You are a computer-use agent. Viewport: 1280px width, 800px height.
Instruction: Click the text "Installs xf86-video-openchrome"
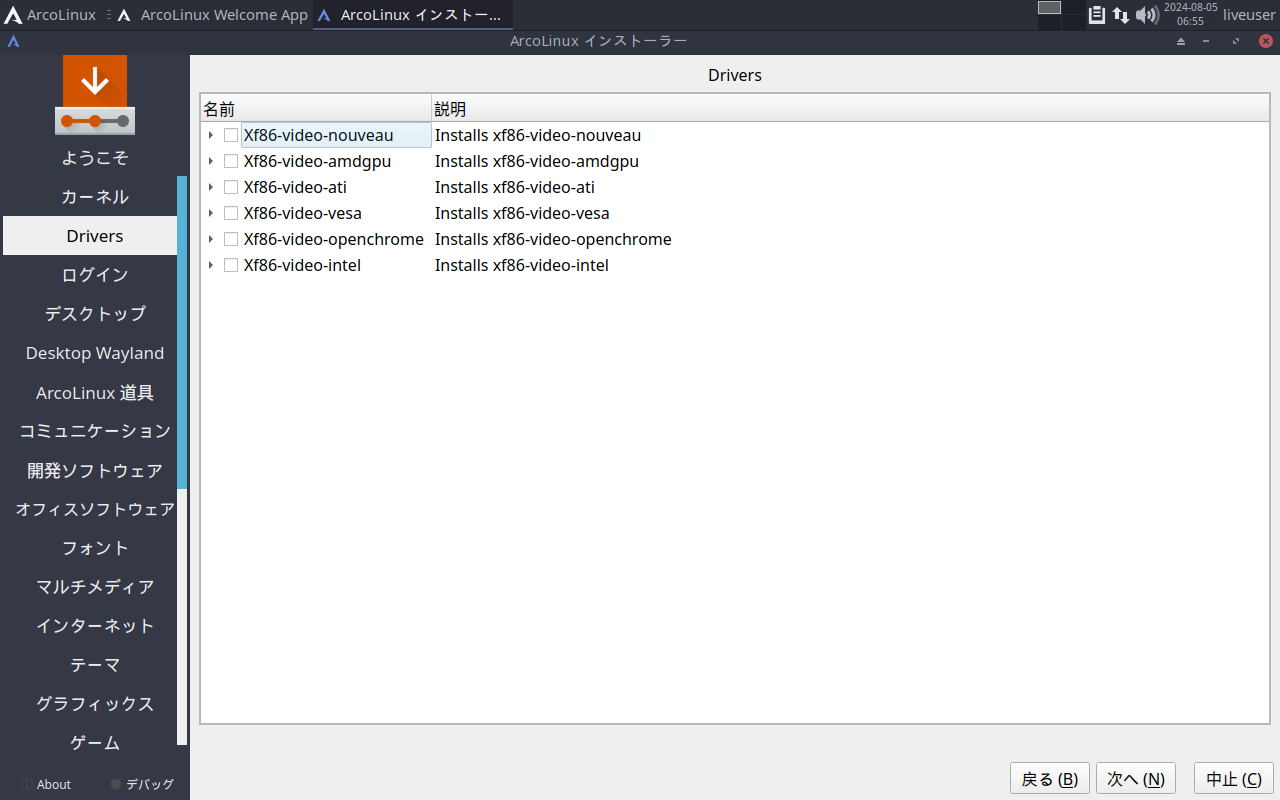coord(553,239)
